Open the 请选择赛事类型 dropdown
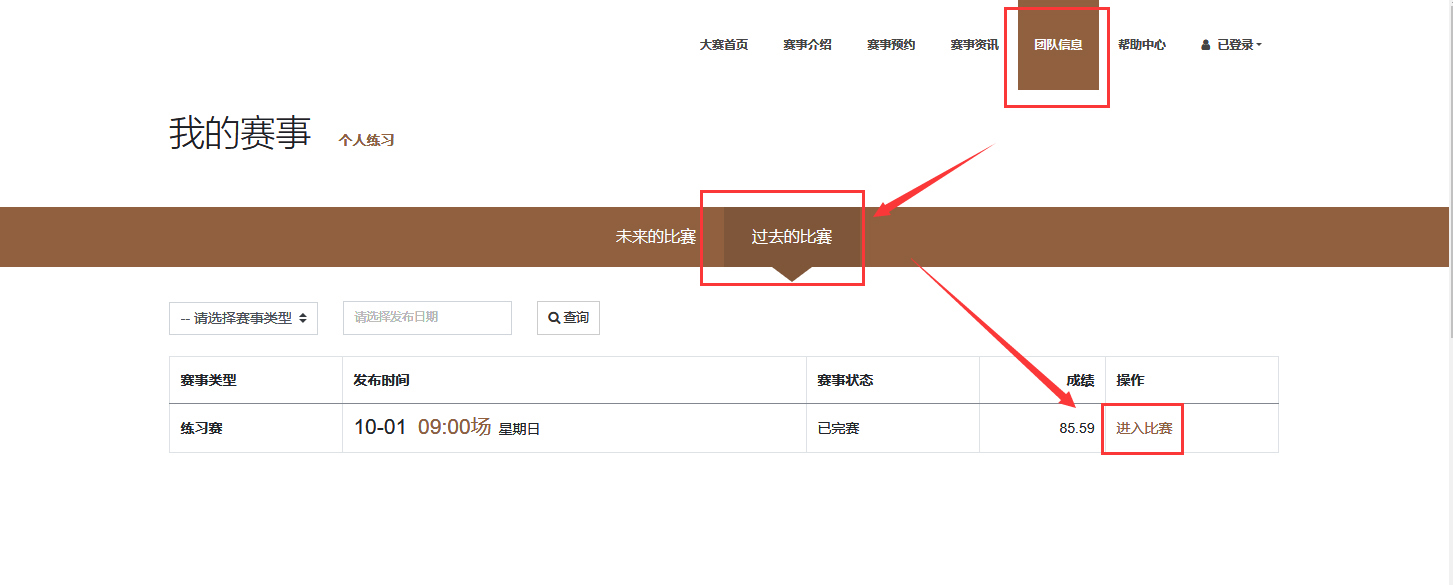This screenshot has height=585, width=1453. [243, 318]
